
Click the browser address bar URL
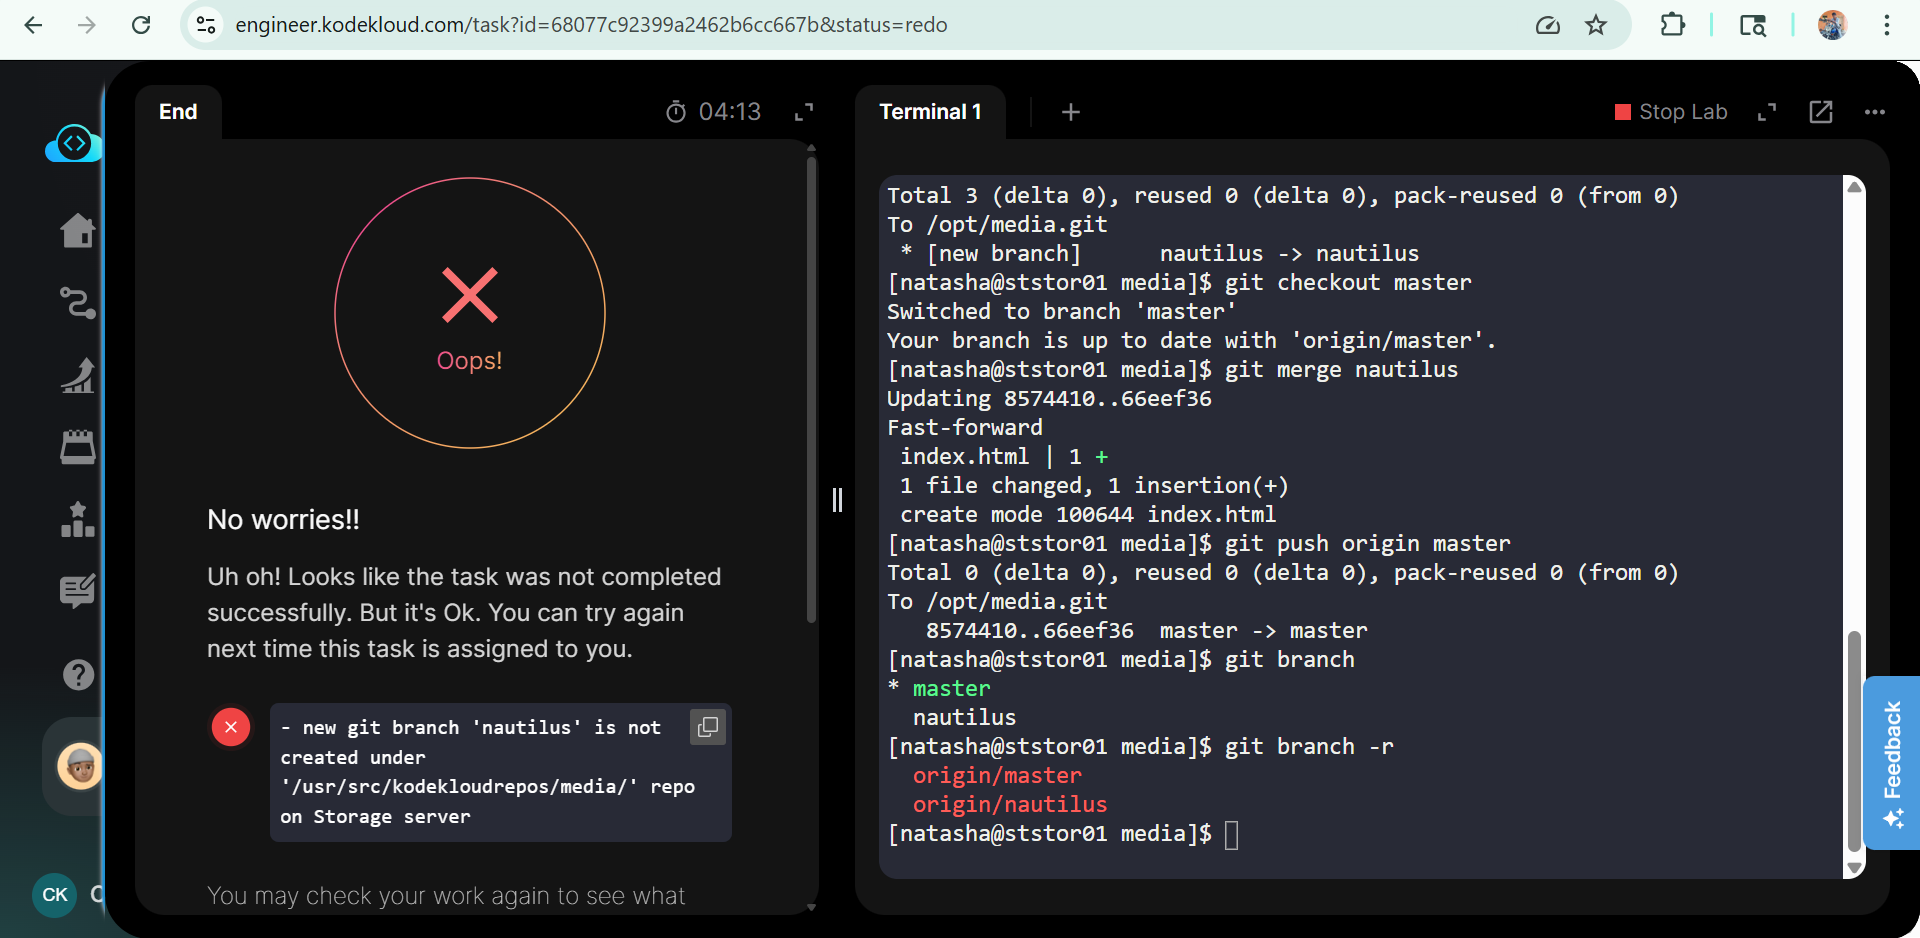590,25
